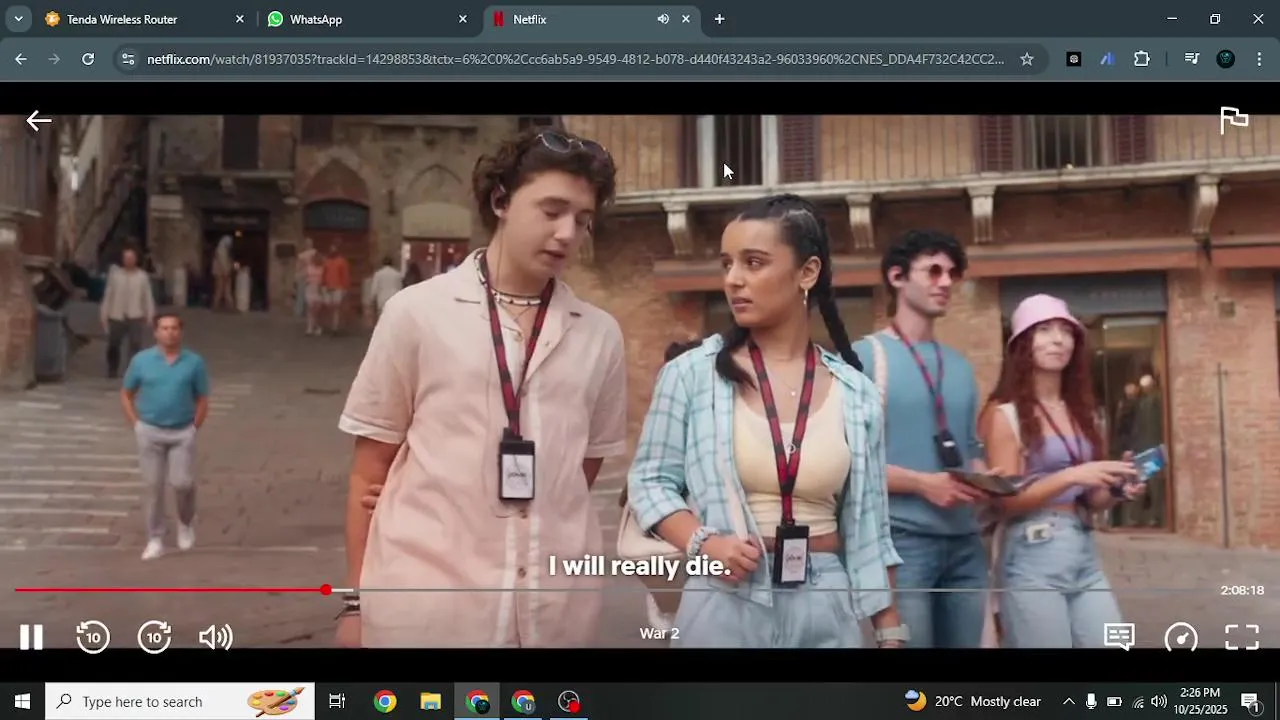Viewport: 1280px width, 720px height.
Task: Rewind the video 10 seconds
Action: pos(93,637)
